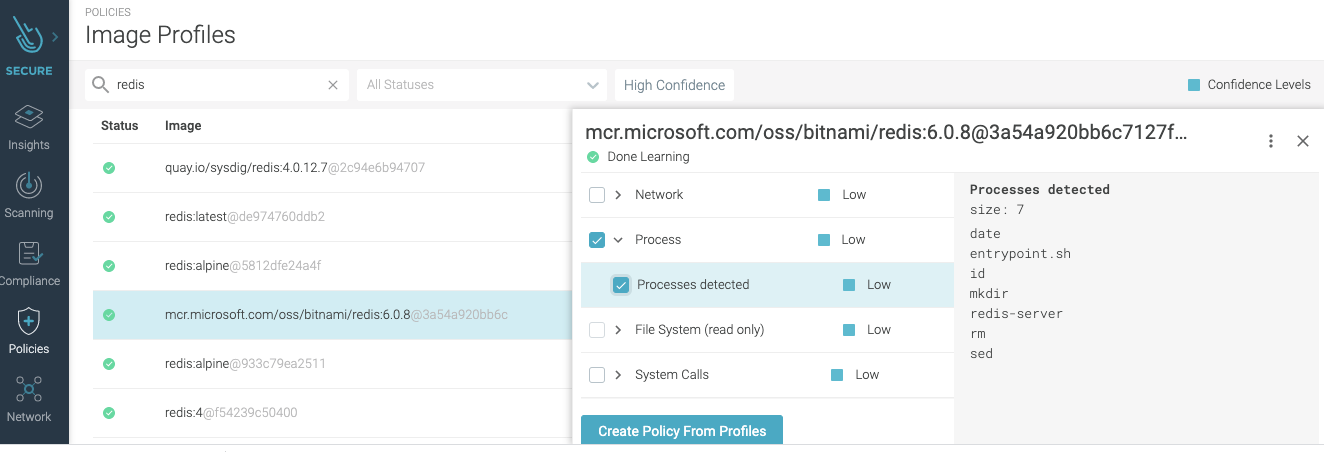Uncheck the Process checkbox

pyautogui.click(x=597, y=240)
